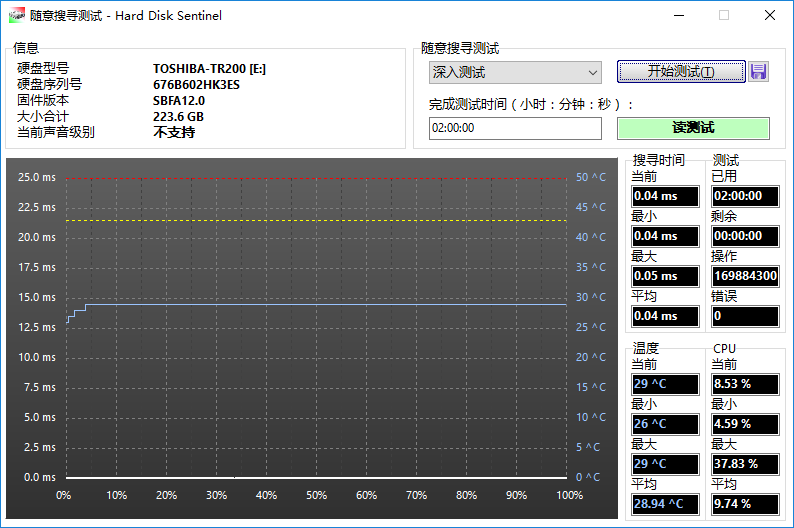Click the 错误 count field
794x528 pixels.
click(745, 316)
